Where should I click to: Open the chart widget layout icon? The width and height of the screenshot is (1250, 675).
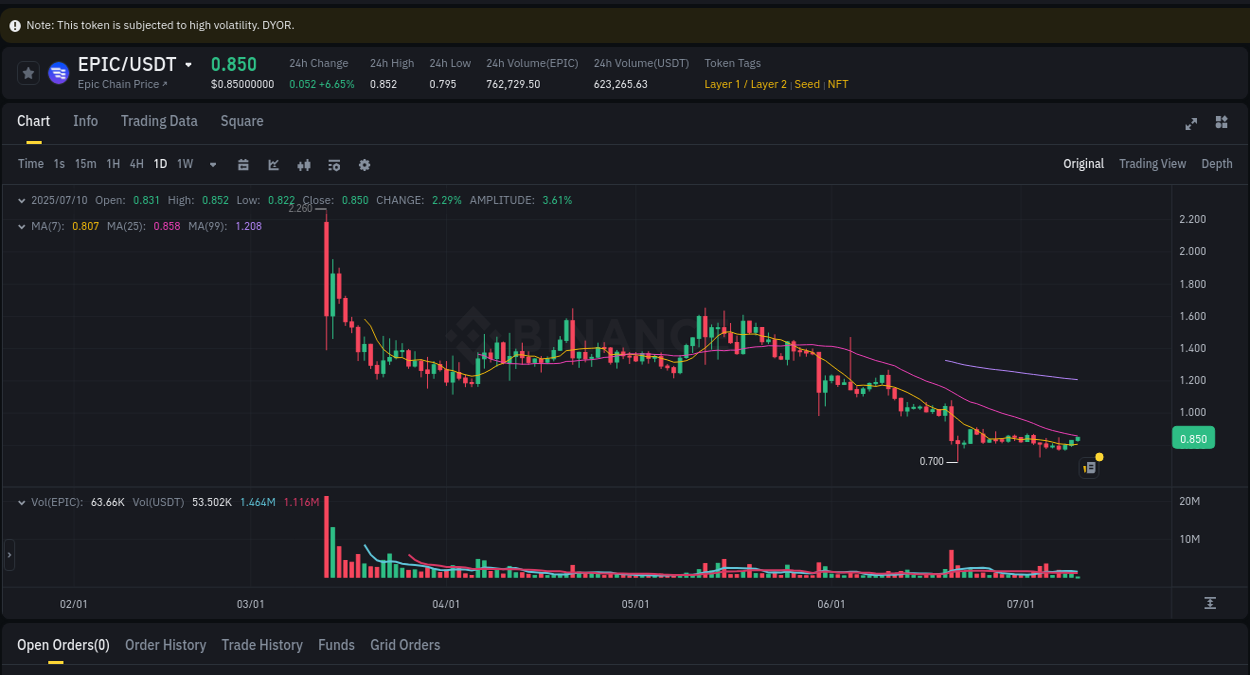[1221, 123]
